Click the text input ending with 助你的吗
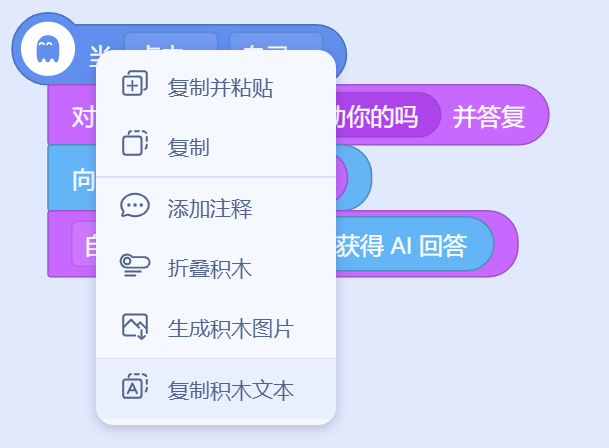The width and height of the screenshot is (609, 448). click(387, 115)
